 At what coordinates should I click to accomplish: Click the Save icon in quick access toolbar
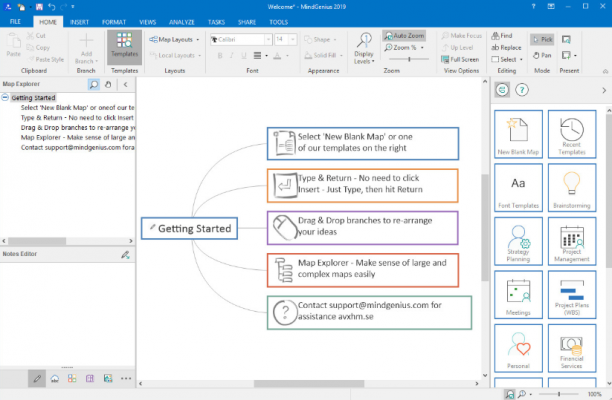pyautogui.click(x=39, y=7)
